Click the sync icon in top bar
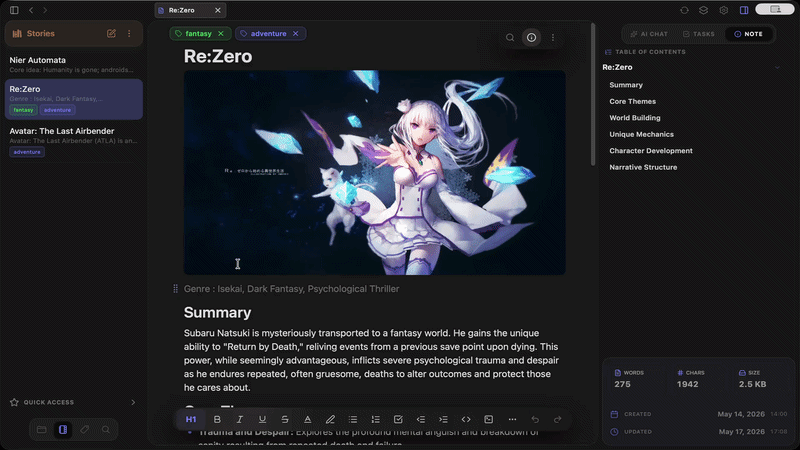The image size is (800, 450). pos(684,10)
